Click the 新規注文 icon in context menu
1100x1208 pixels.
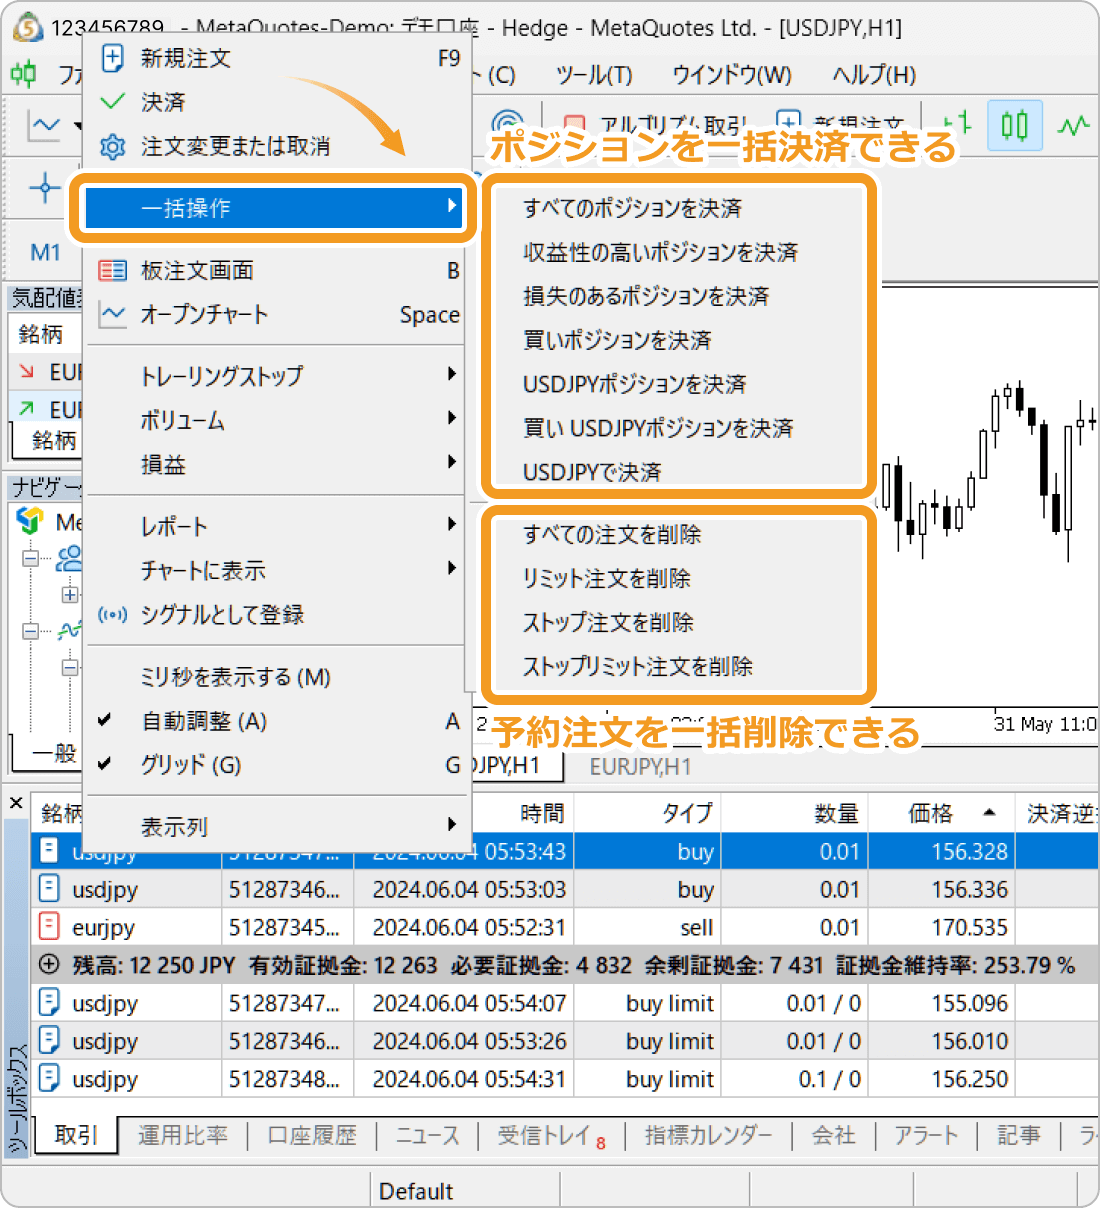[113, 58]
